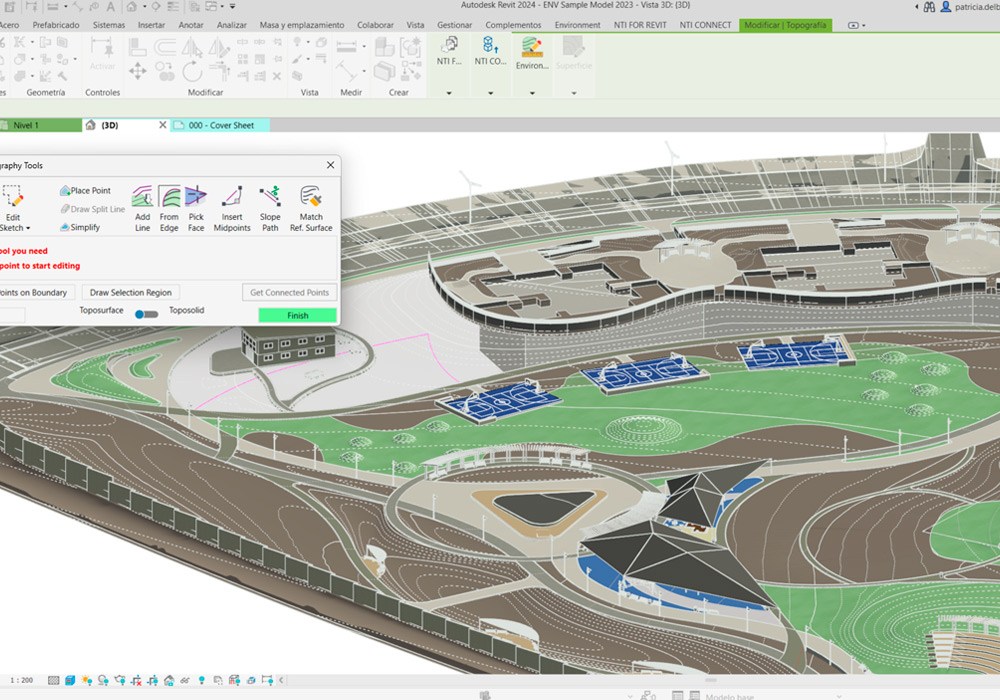This screenshot has height=700, width=1000.
Task: Toggle the visual style icon in view bar
Action: (x=70, y=680)
